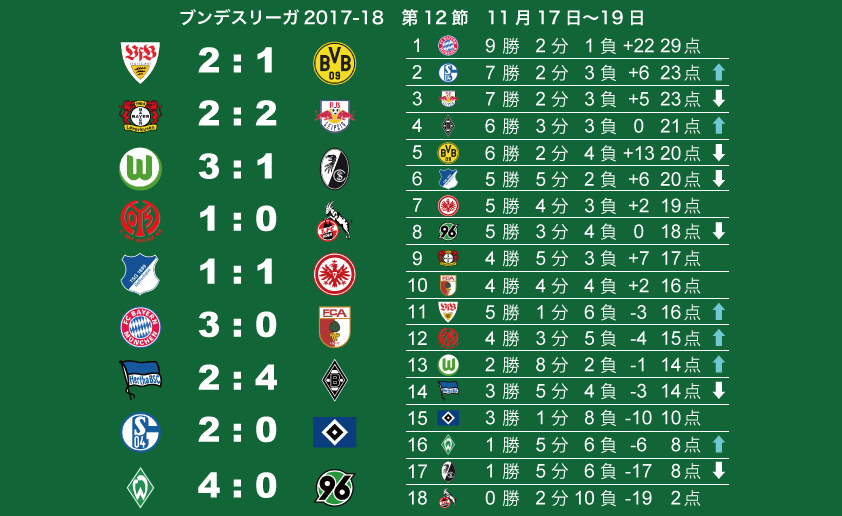Viewport: 842px width, 516px height.
Task: Click the Mainz 05 crest in results
Action: click(x=140, y=221)
